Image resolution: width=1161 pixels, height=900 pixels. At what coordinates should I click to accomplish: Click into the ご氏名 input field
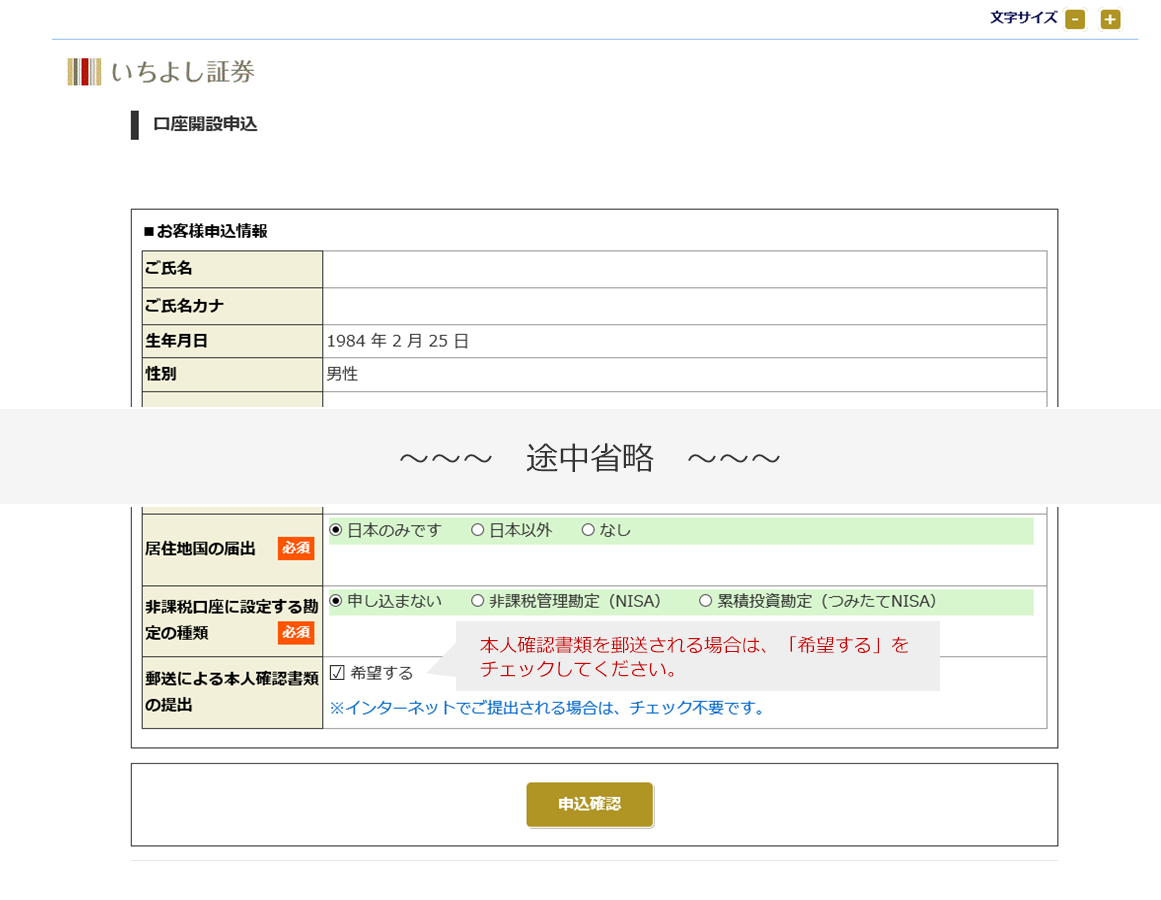pos(685,269)
